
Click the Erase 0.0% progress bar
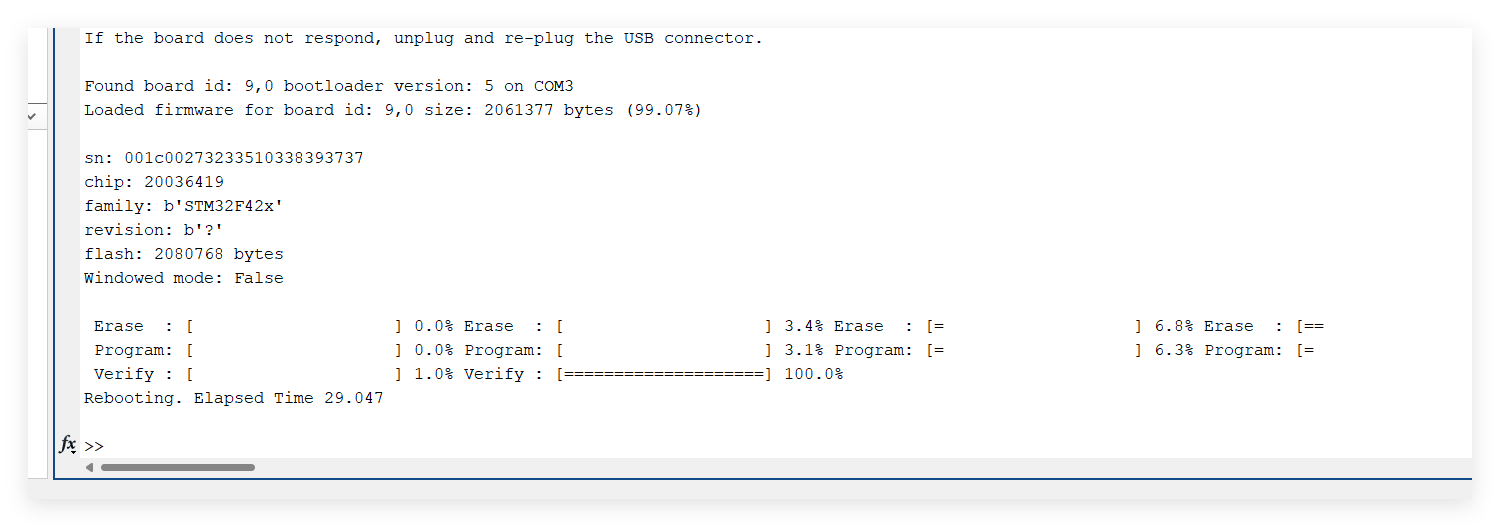point(294,326)
